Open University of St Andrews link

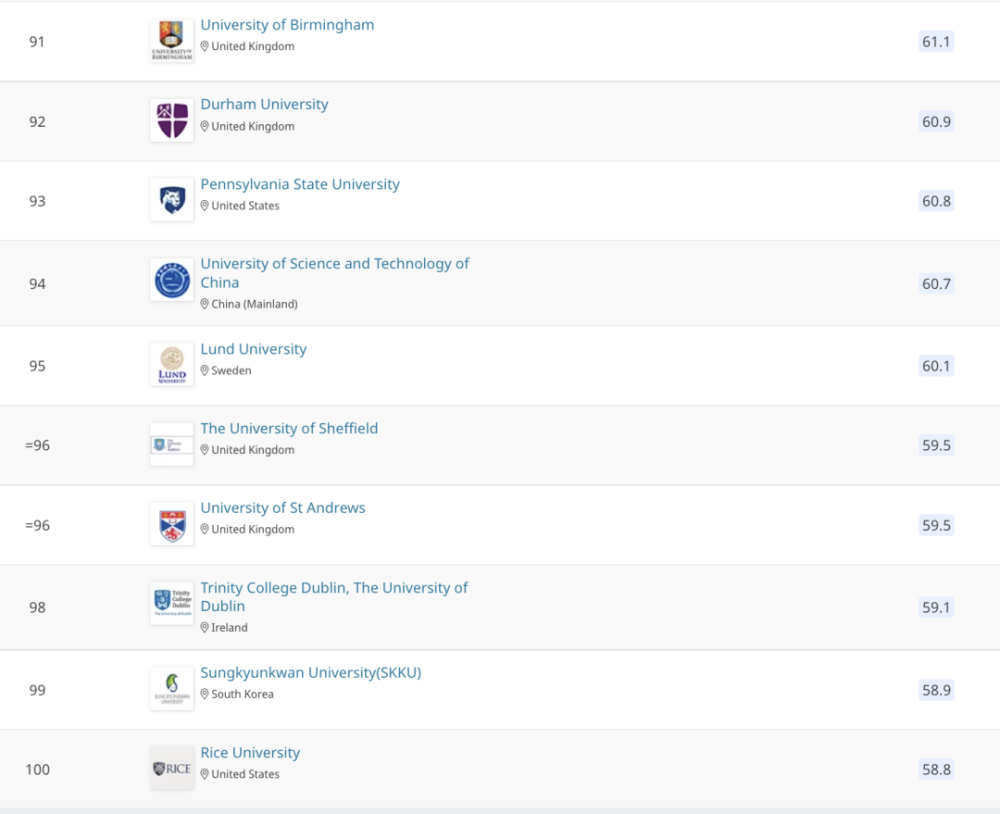click(283, 508)
